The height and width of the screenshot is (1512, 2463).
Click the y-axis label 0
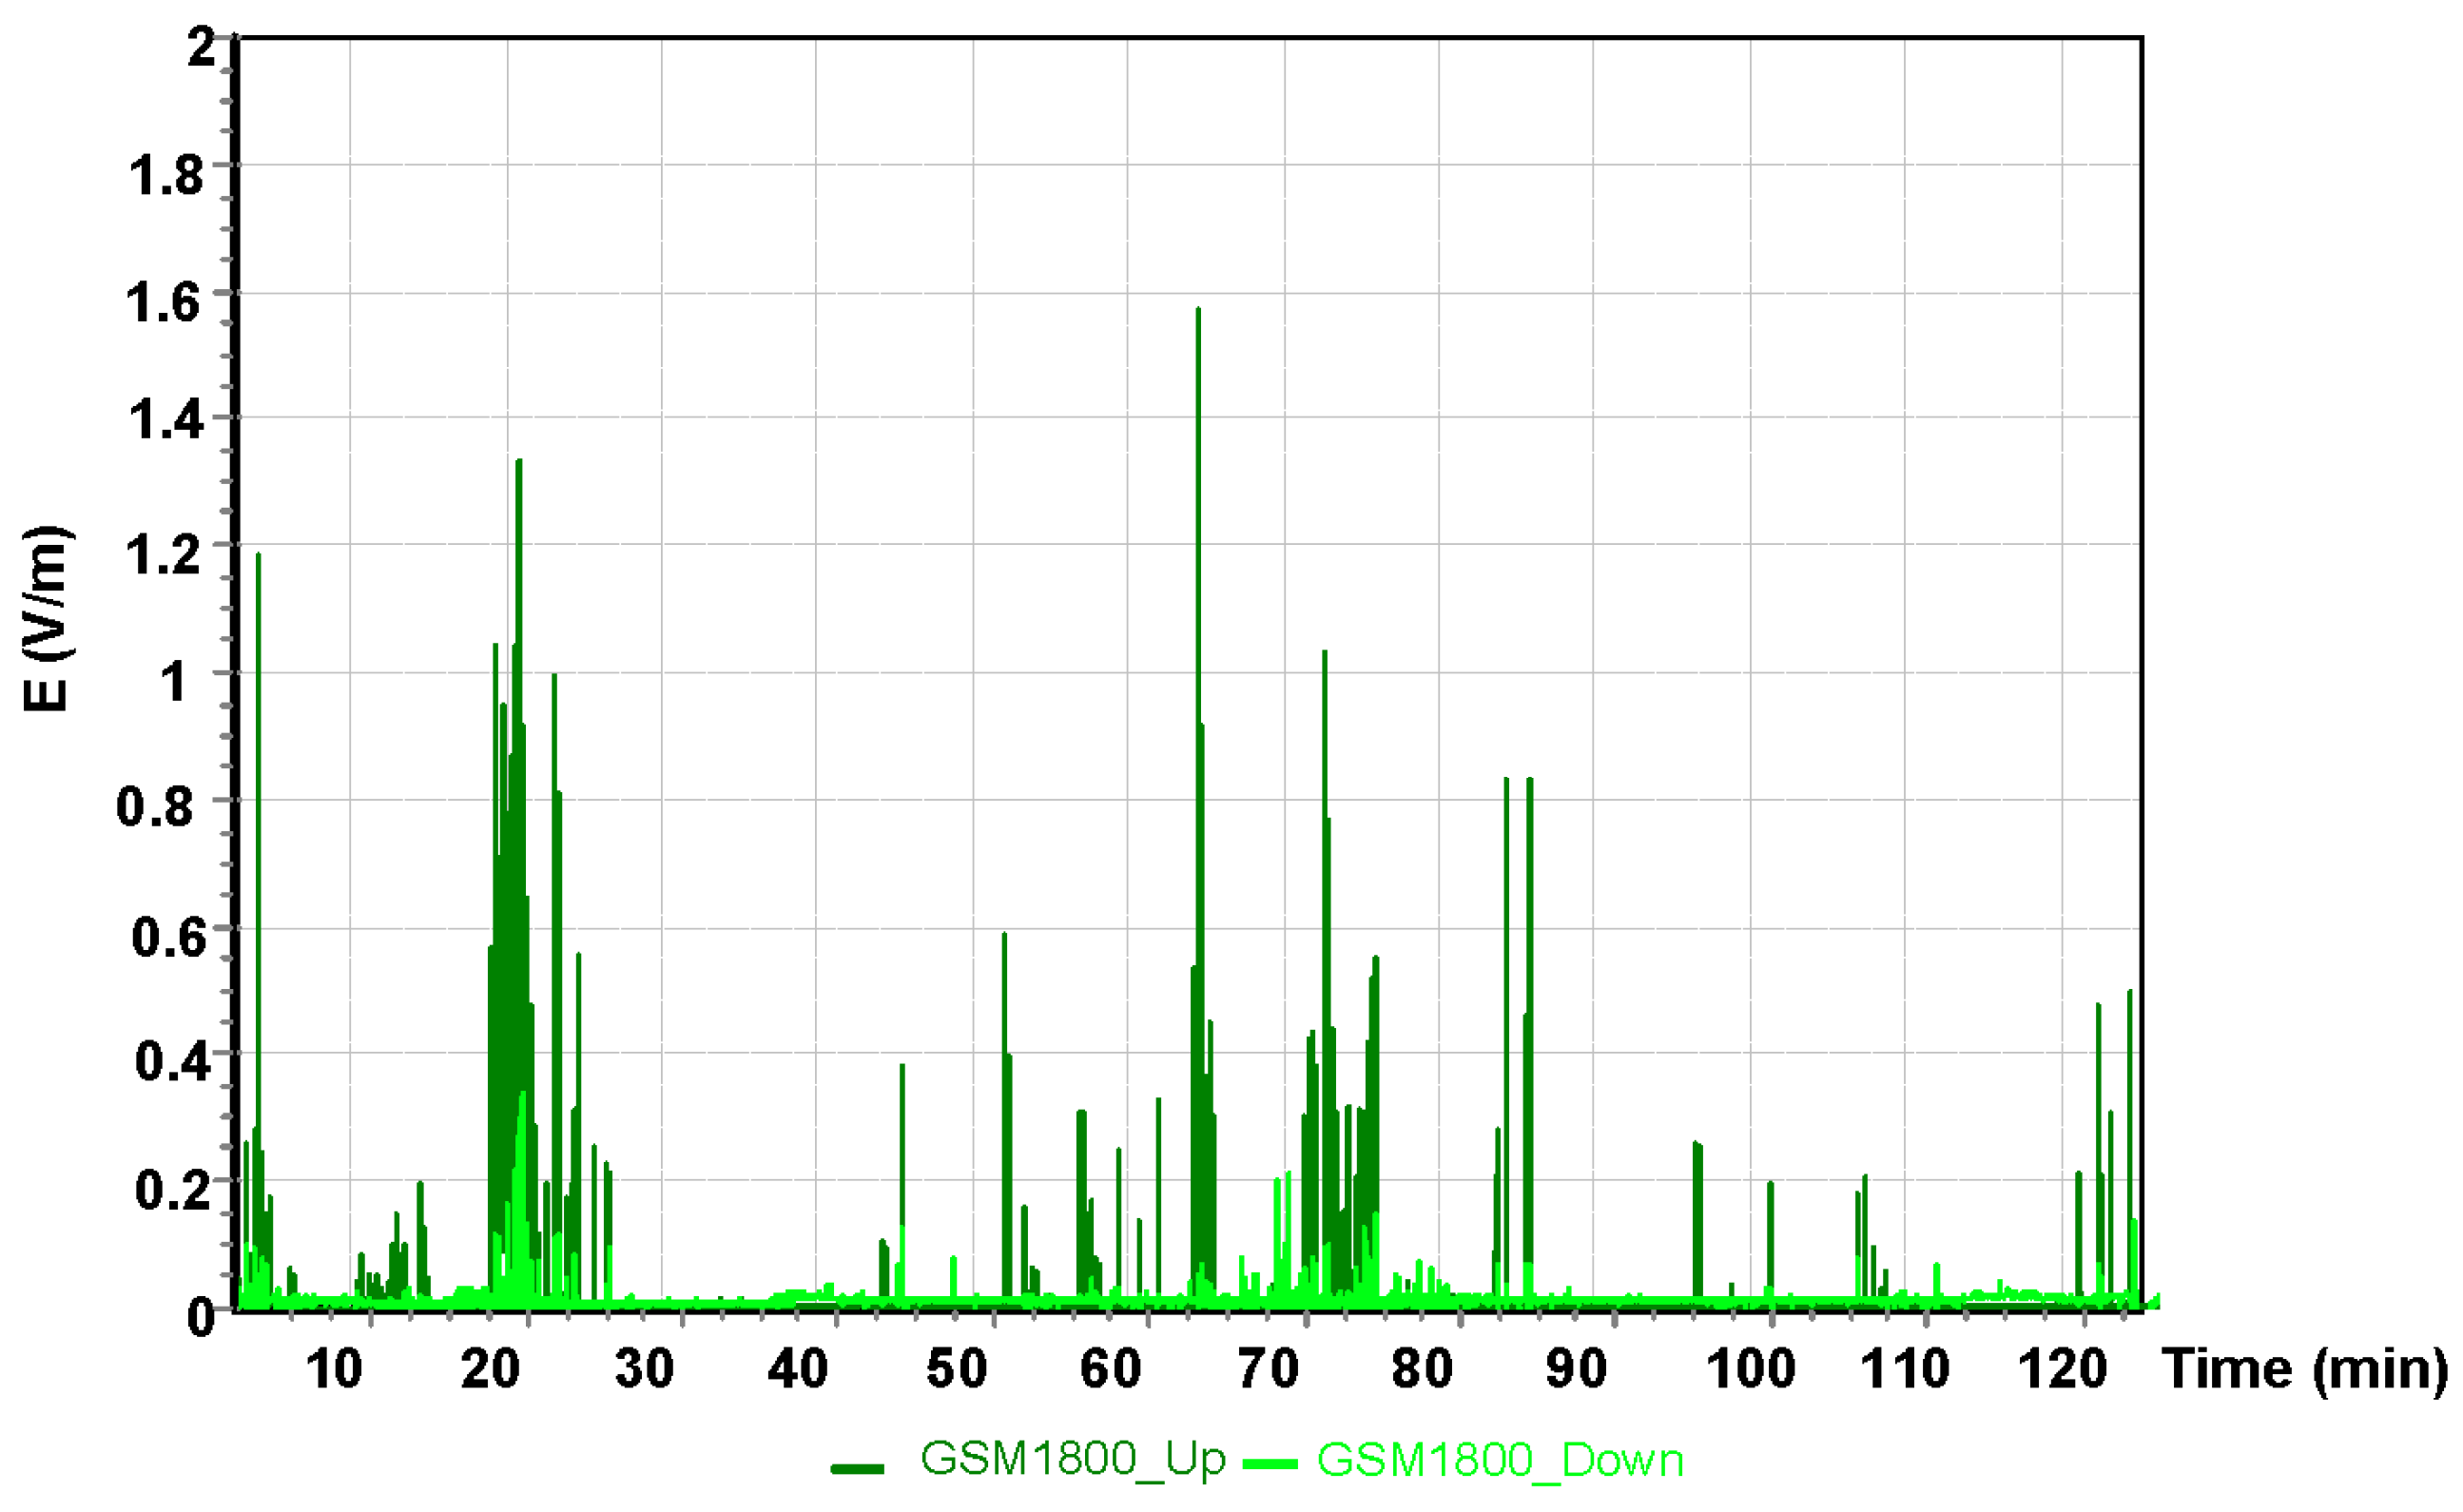pyautogui.click(x=200, y=1316)
